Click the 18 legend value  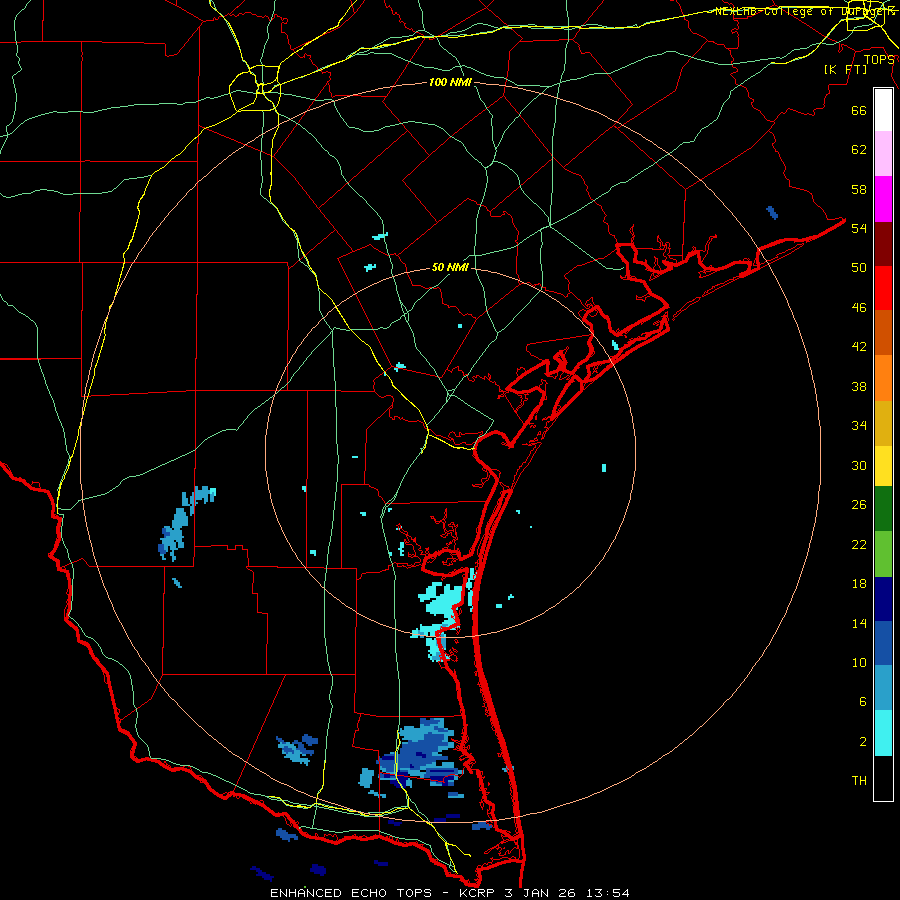coord(859,584)
